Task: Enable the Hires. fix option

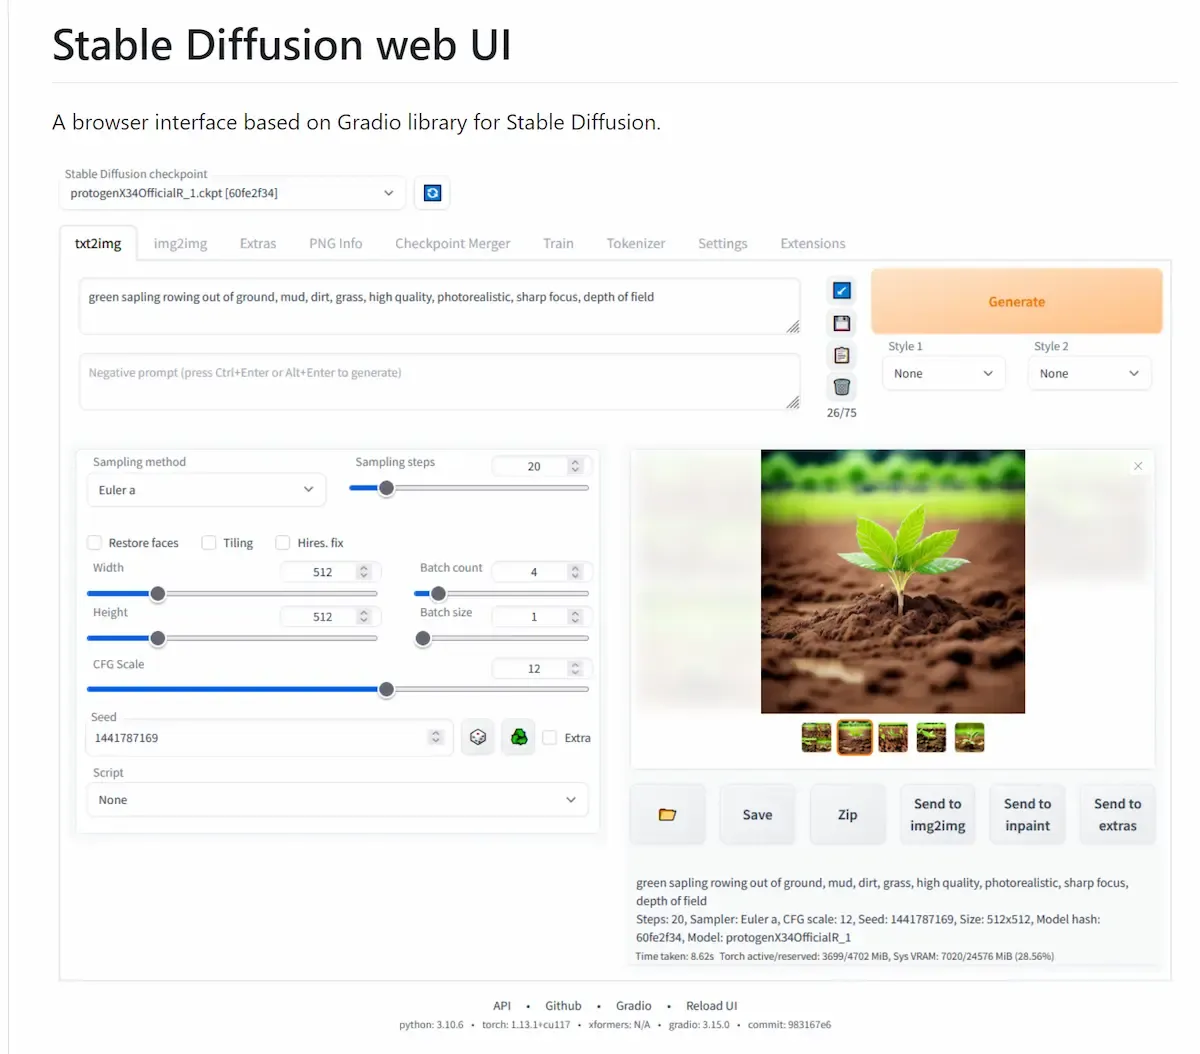Action: tap(283, 542)
